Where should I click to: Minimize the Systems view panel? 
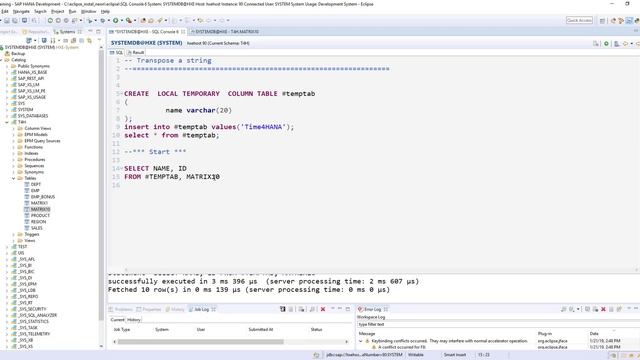(90, 31)
